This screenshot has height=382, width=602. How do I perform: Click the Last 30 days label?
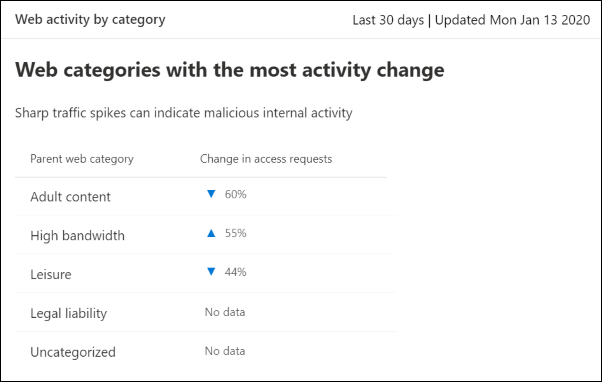388,20
